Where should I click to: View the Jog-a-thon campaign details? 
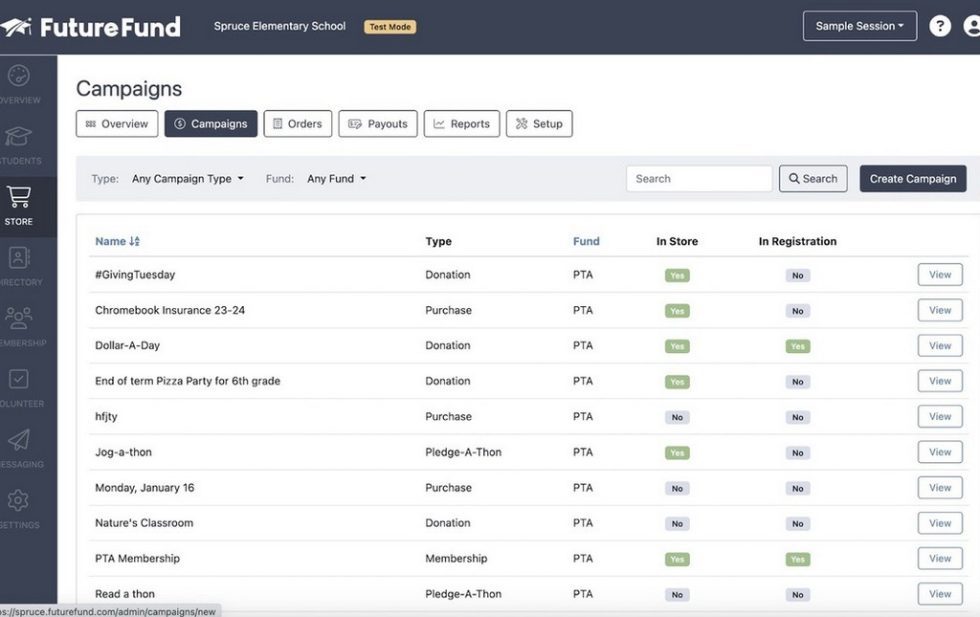pyautogui.click(x=939, y=451)
